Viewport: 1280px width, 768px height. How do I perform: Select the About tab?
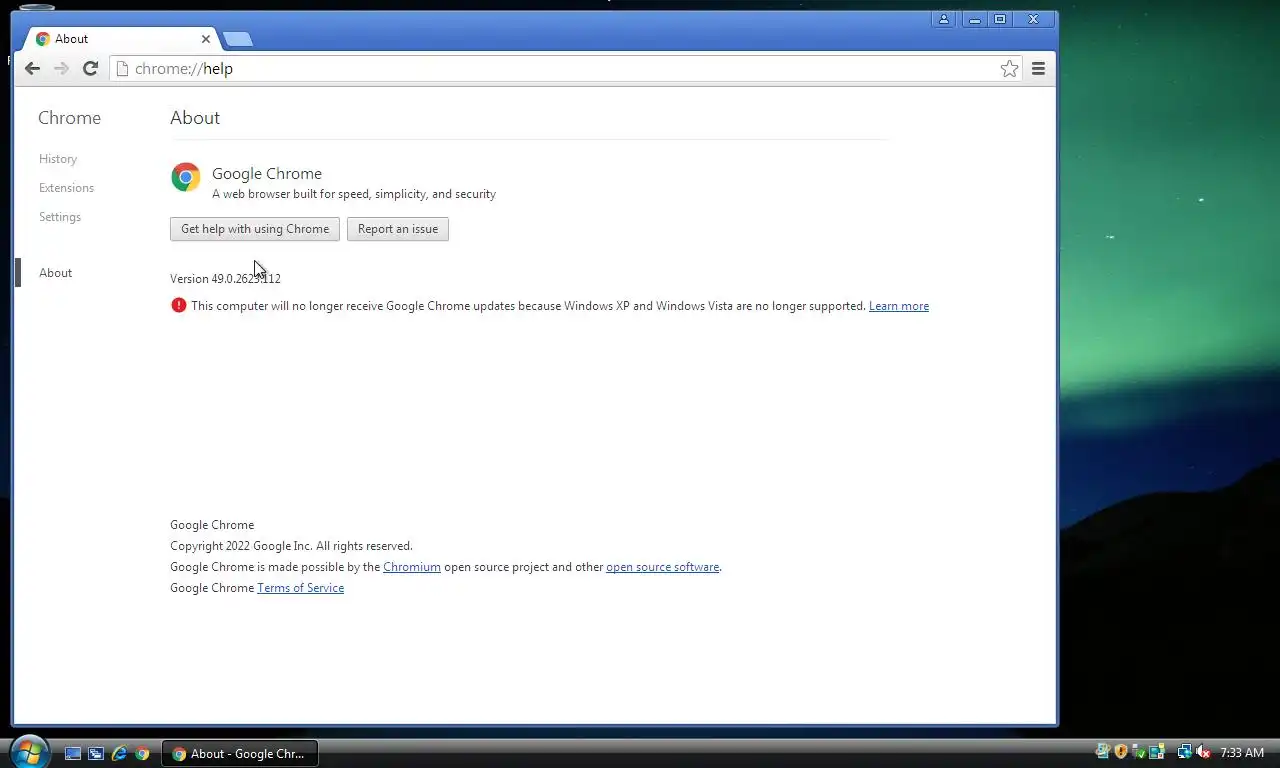point(122,39)
